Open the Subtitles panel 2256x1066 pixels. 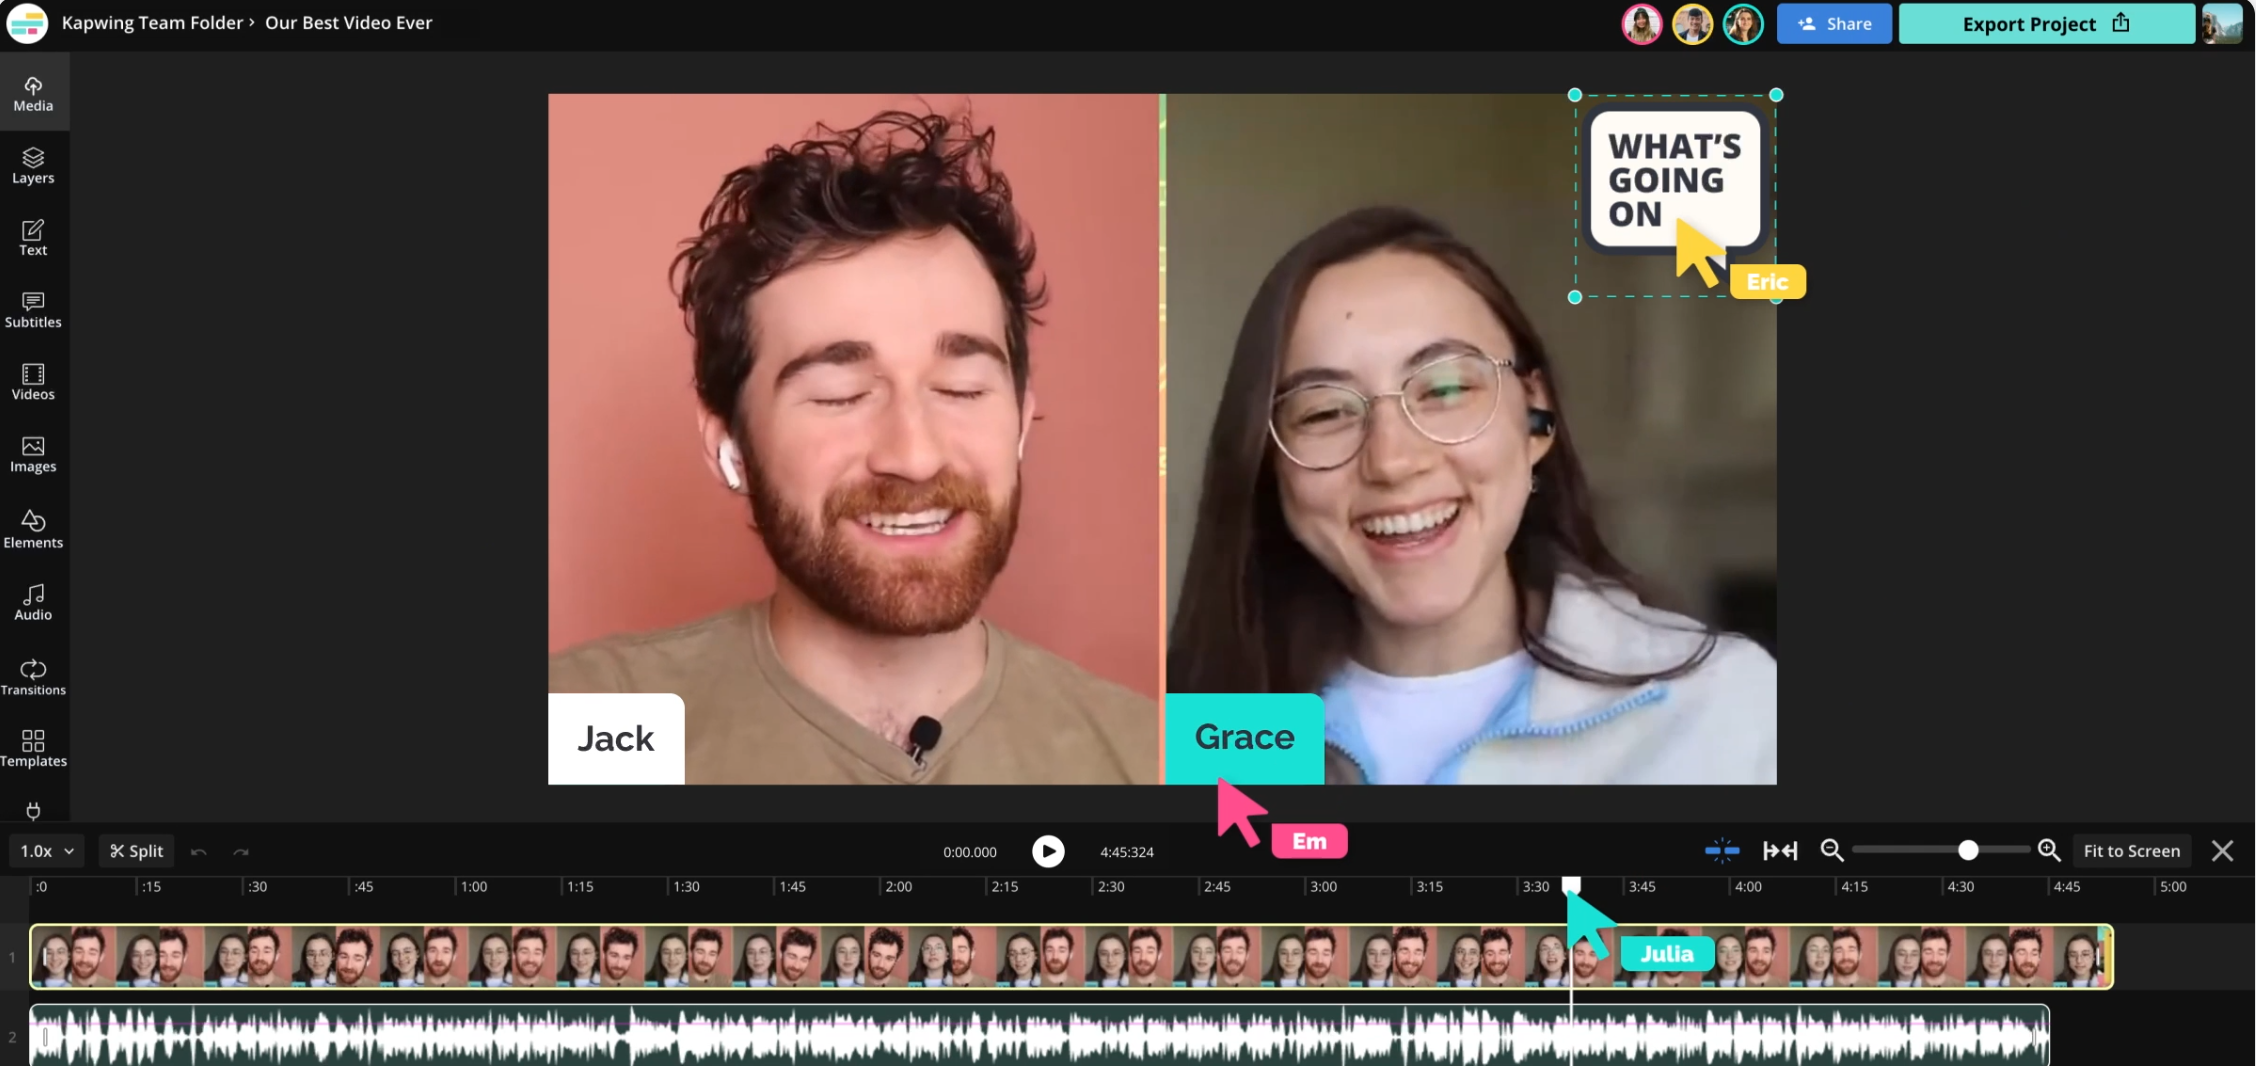pos(33,310)
